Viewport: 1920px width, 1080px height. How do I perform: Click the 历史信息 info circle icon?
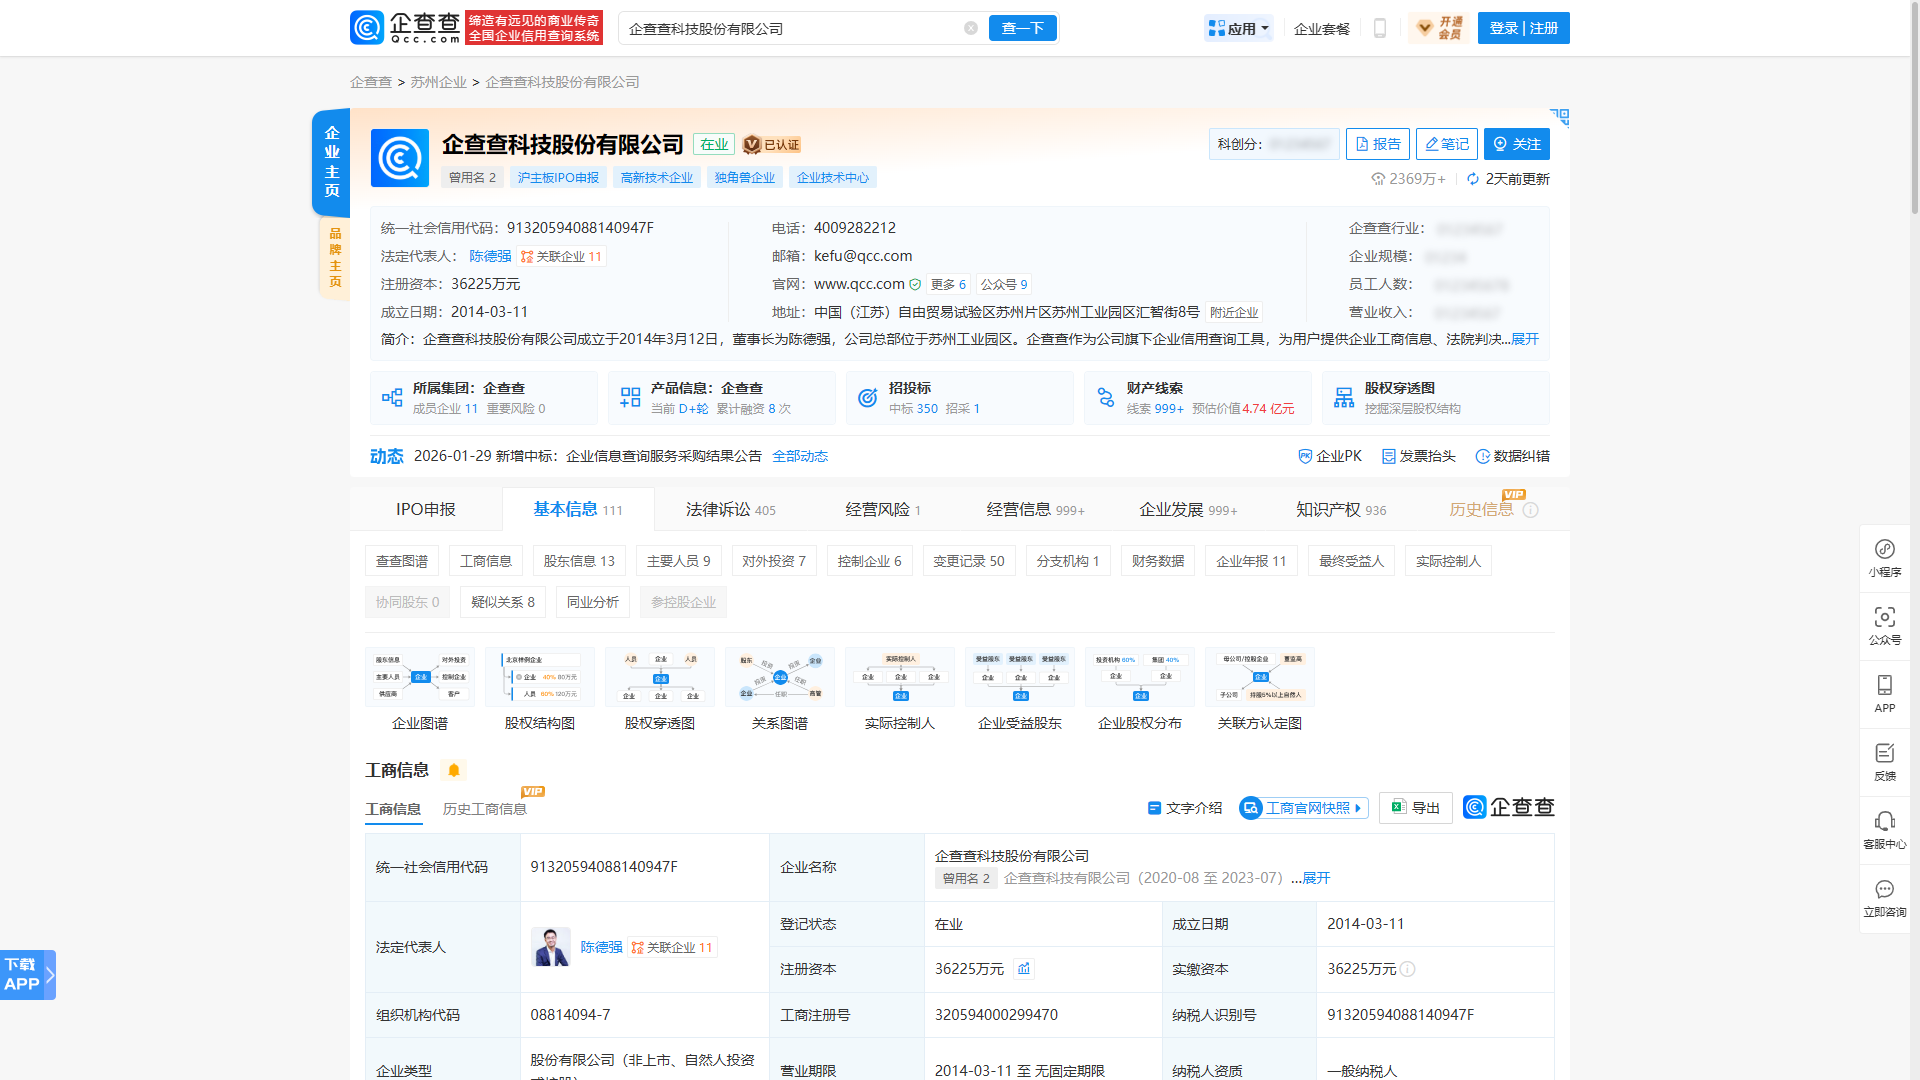pos(1530,510)
